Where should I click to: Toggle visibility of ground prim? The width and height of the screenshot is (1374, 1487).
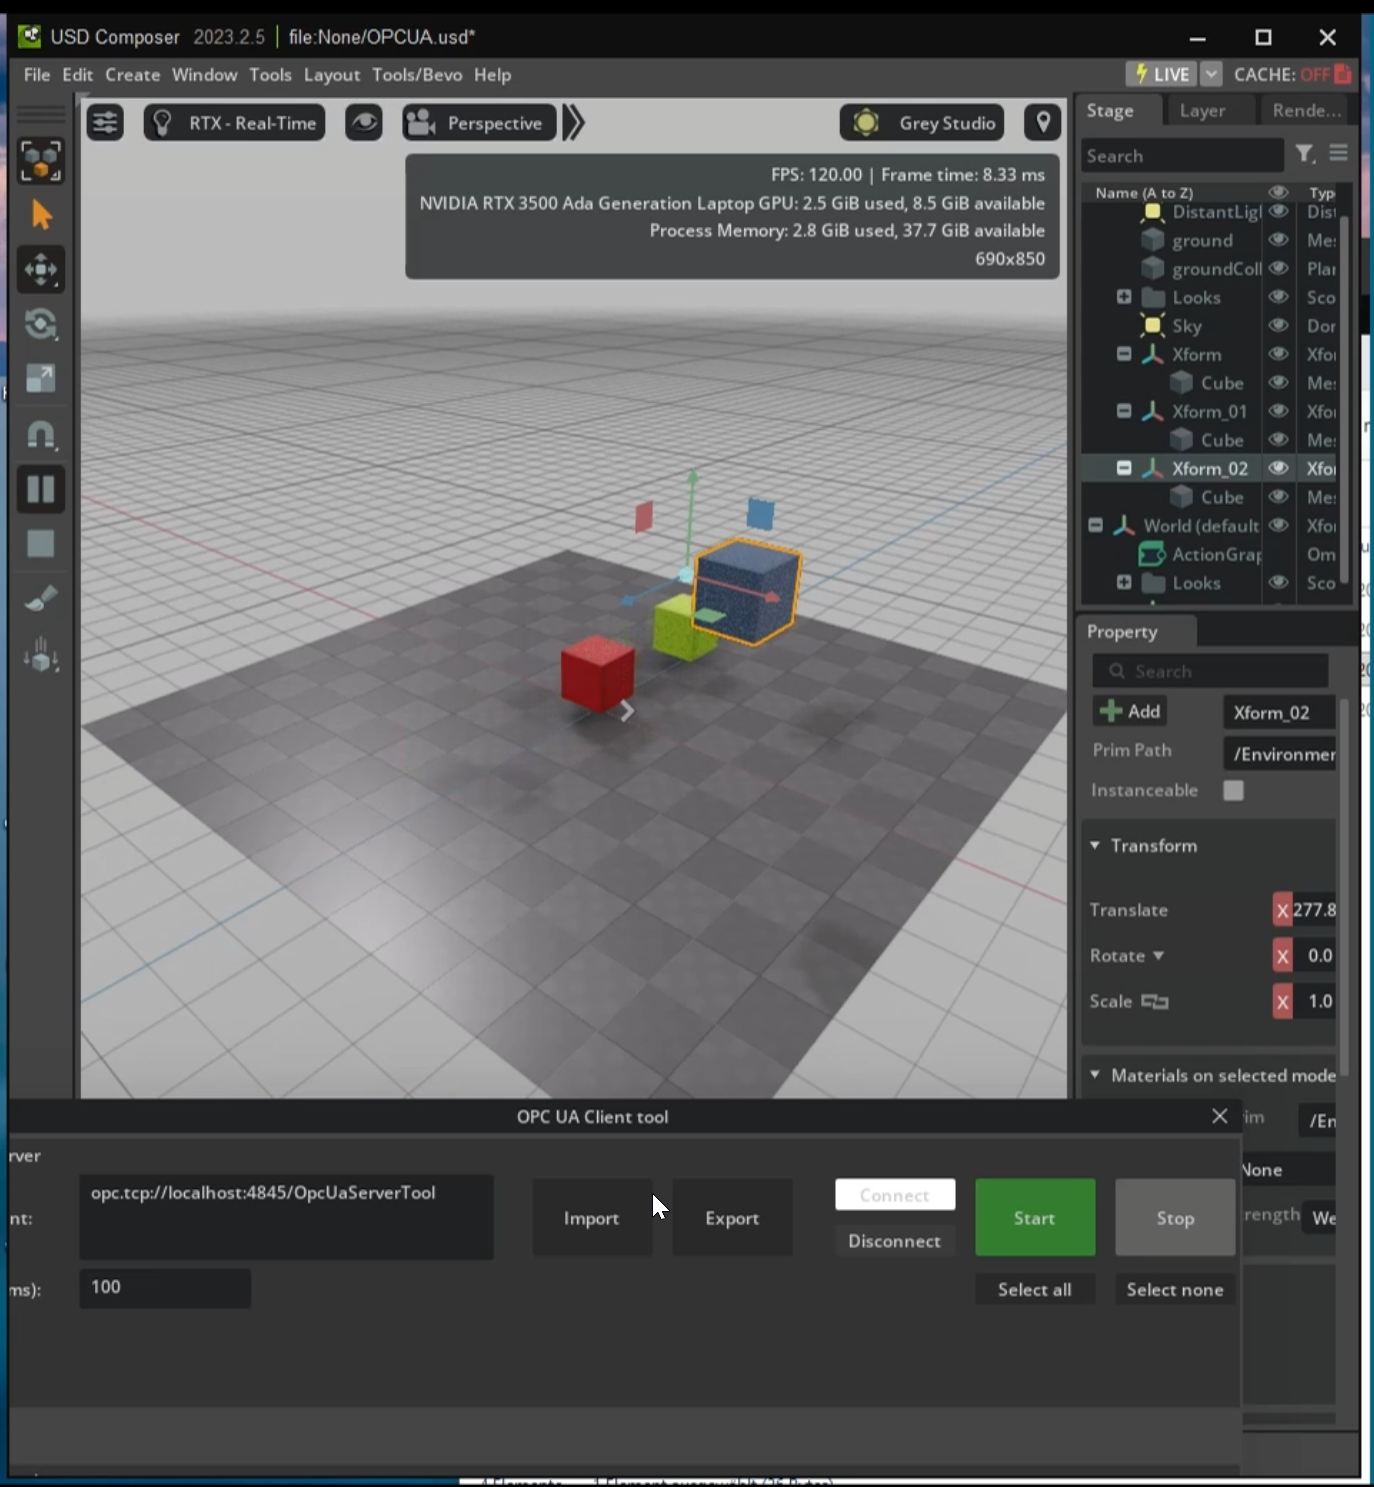[1278, 240]
